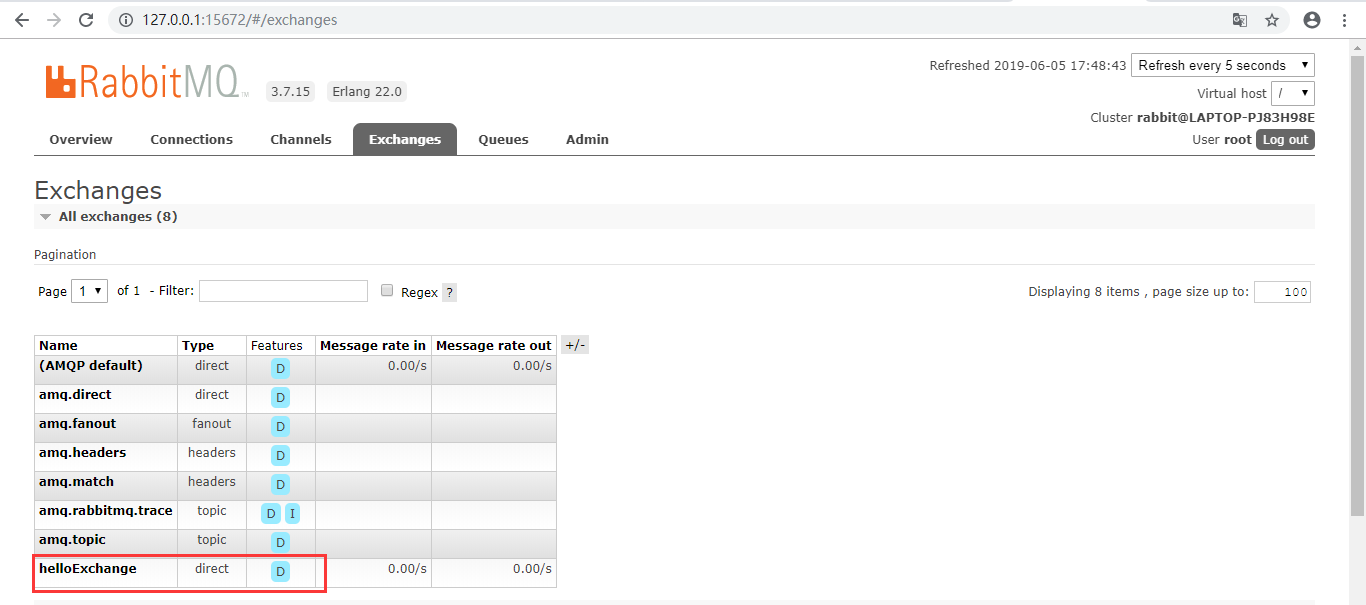Screen dimensions: 1366x605
Task: Switch to the Channels tab
Action: tap(301, 139)
